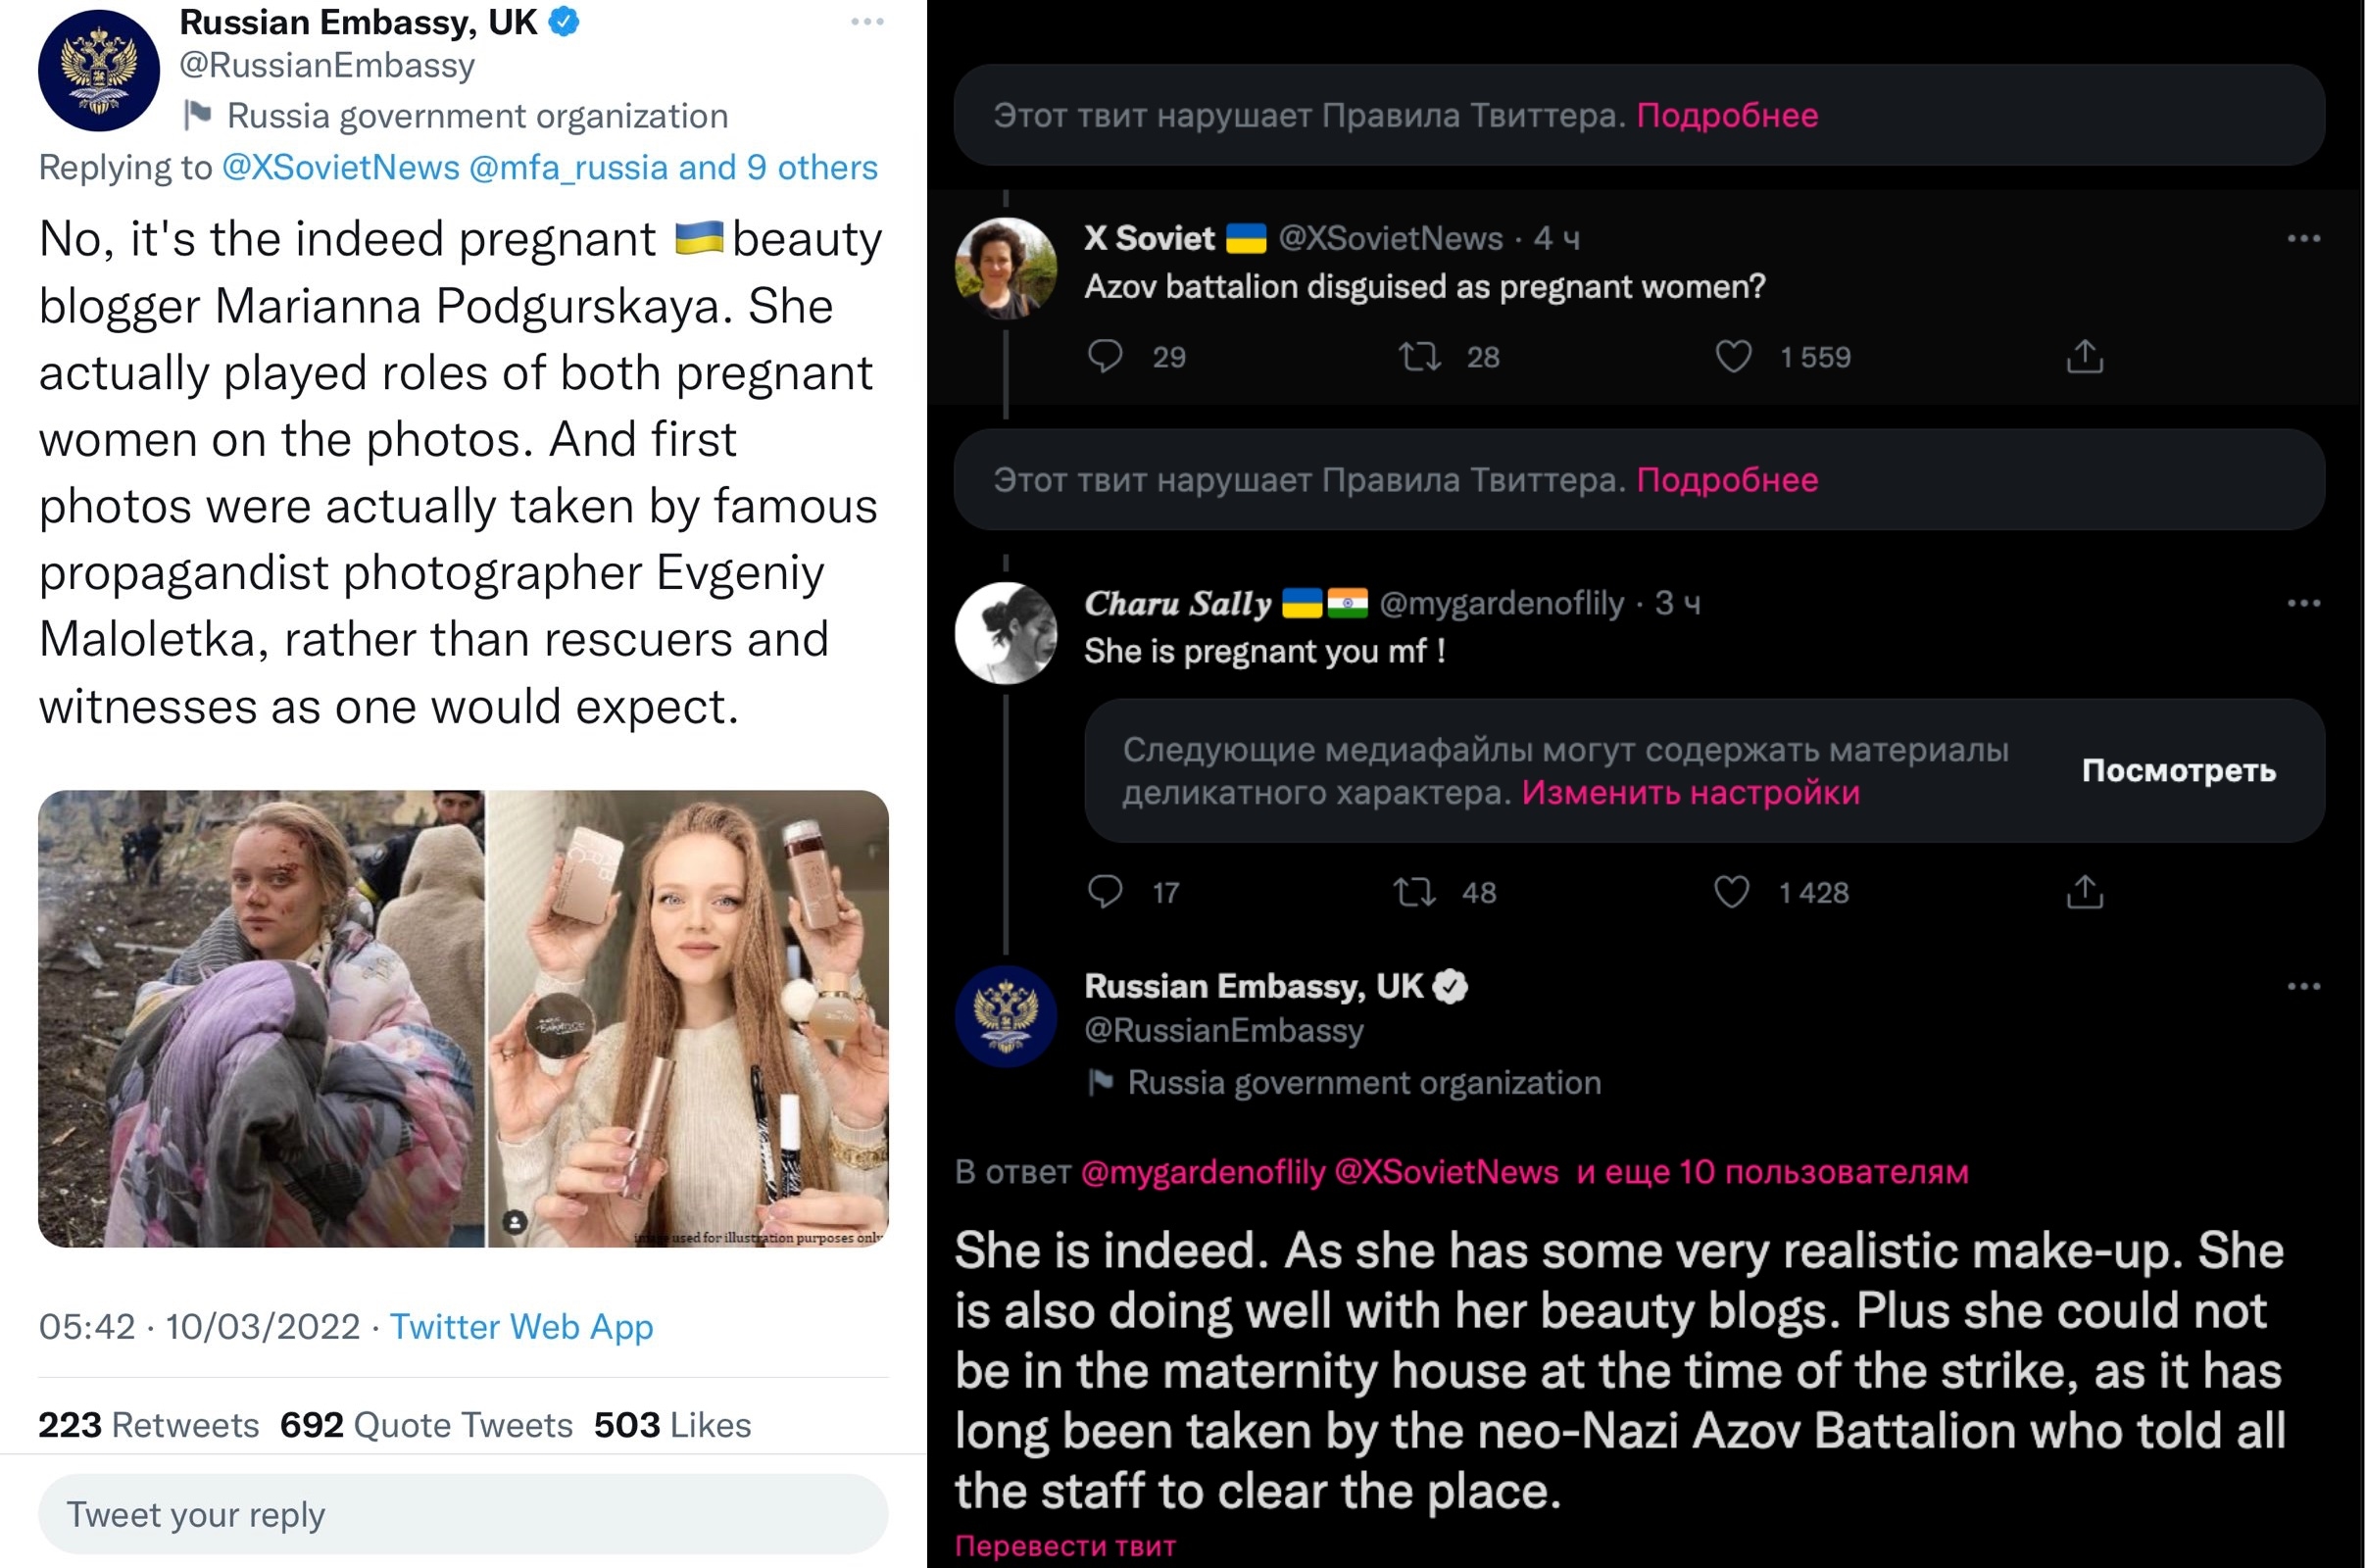Image resolution: width=2366 pixels, height=1568 pixels.
Task: Click Перевести твит to translate
Action: click(x=1065, y=1546)
